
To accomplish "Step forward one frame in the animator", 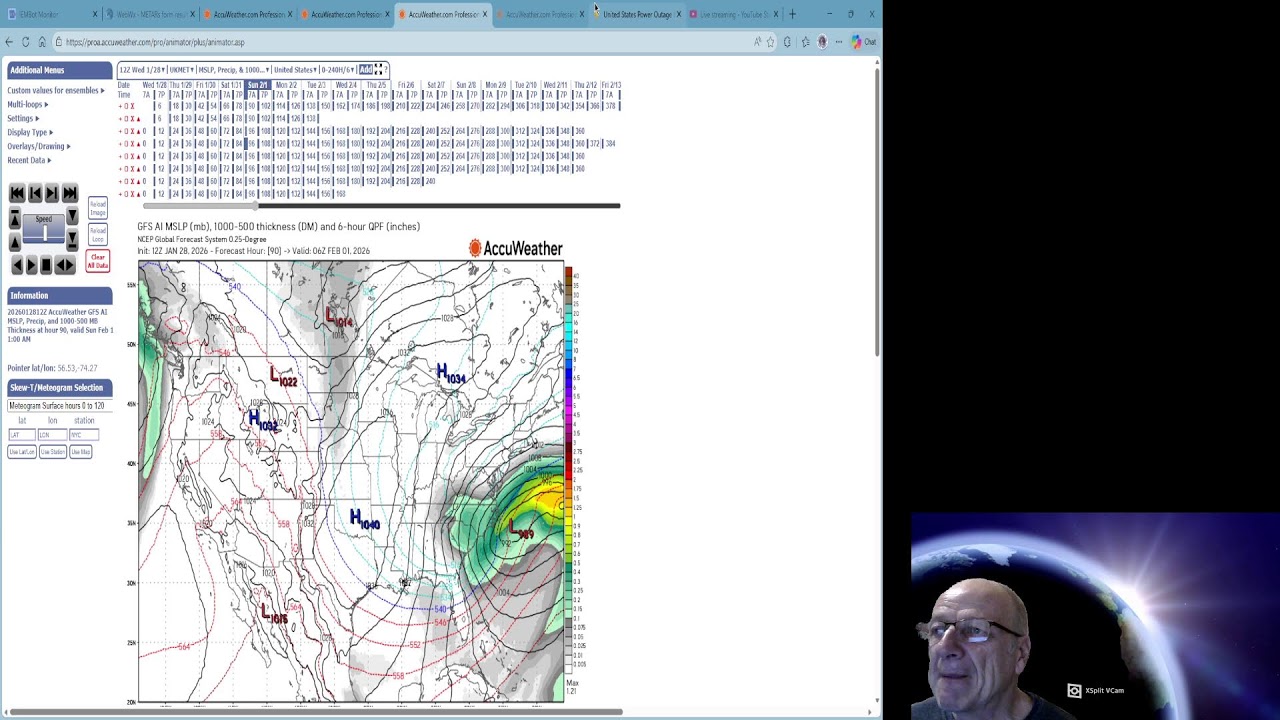I will (x=52, y=193).
